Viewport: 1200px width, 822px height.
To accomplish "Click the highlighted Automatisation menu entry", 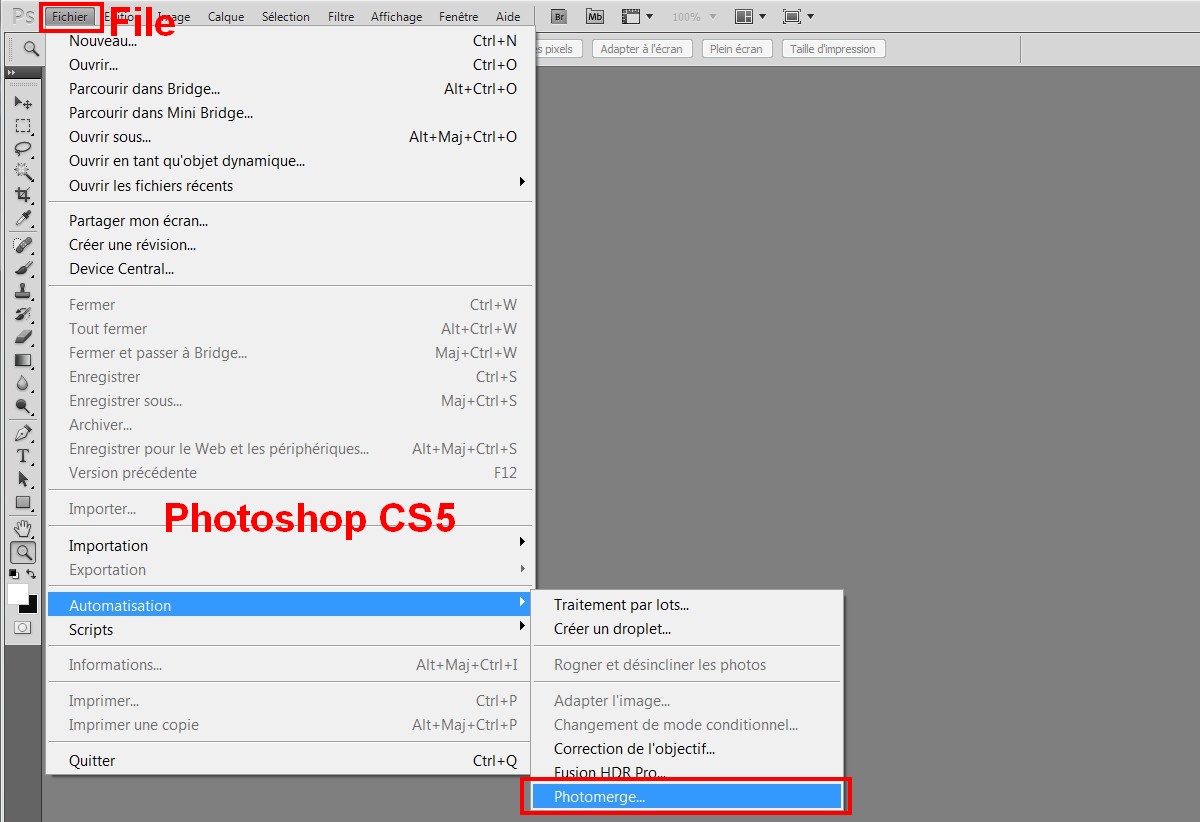I will tap(291, 605).
